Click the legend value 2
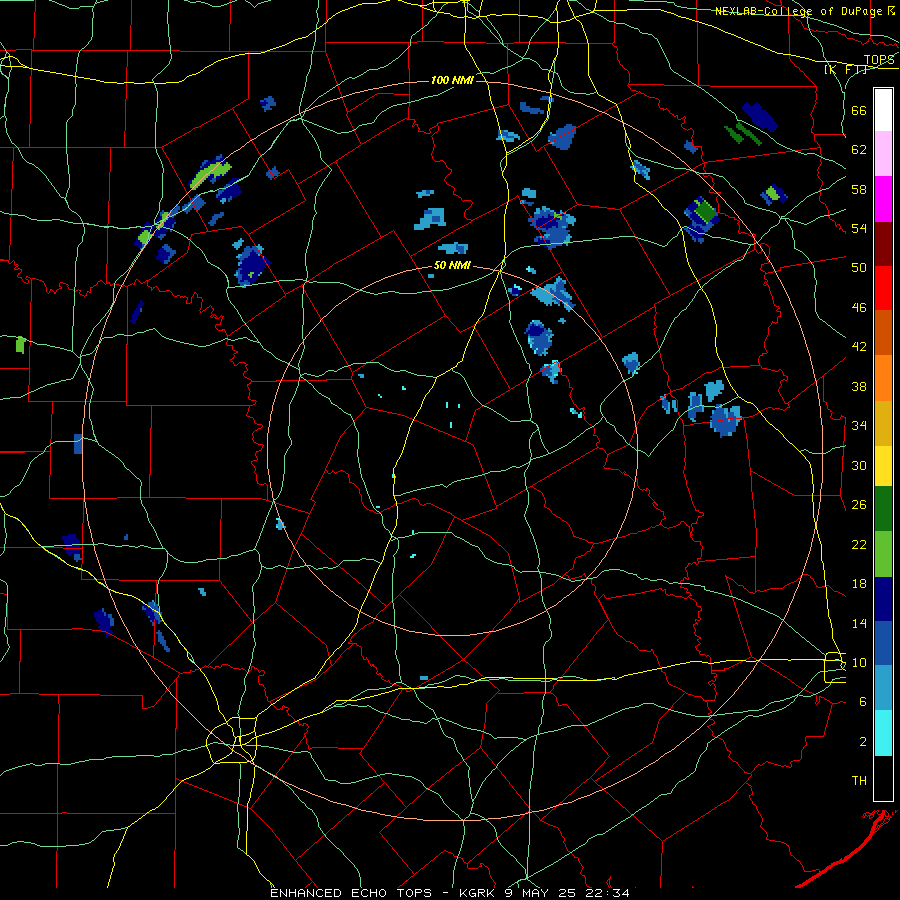 pyautogui.click(x=862, y=741)
